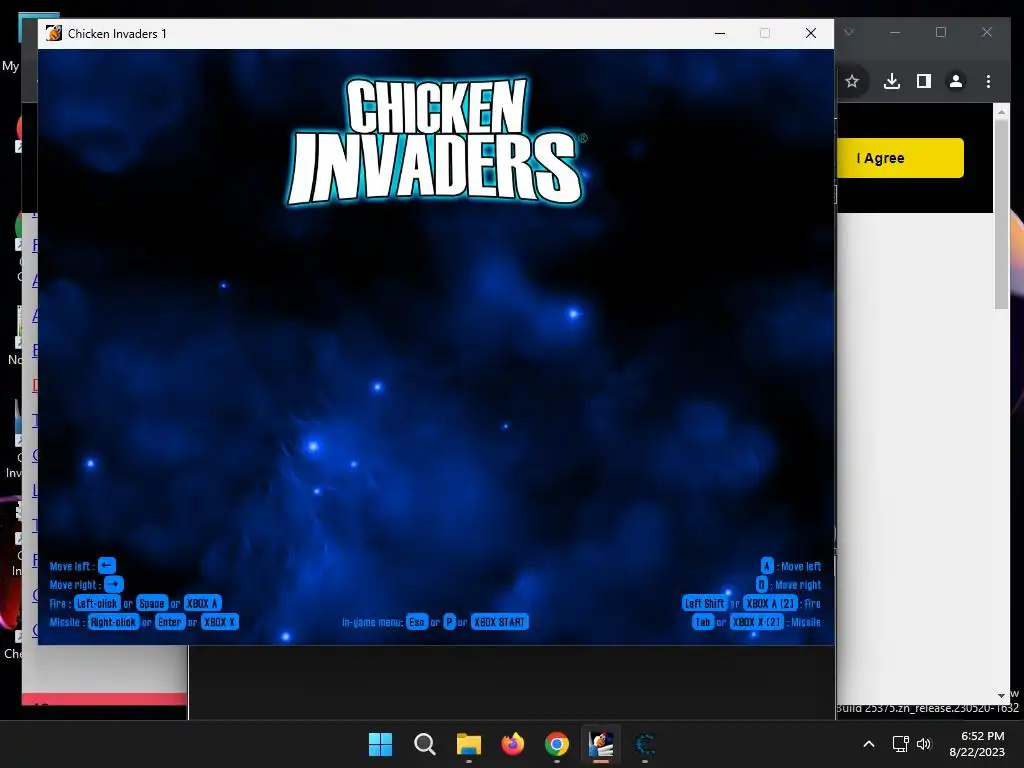This screenshot has height=768, width=1024.
Task: Click the yellow I Agree button
Action: [x=900, y=158]
